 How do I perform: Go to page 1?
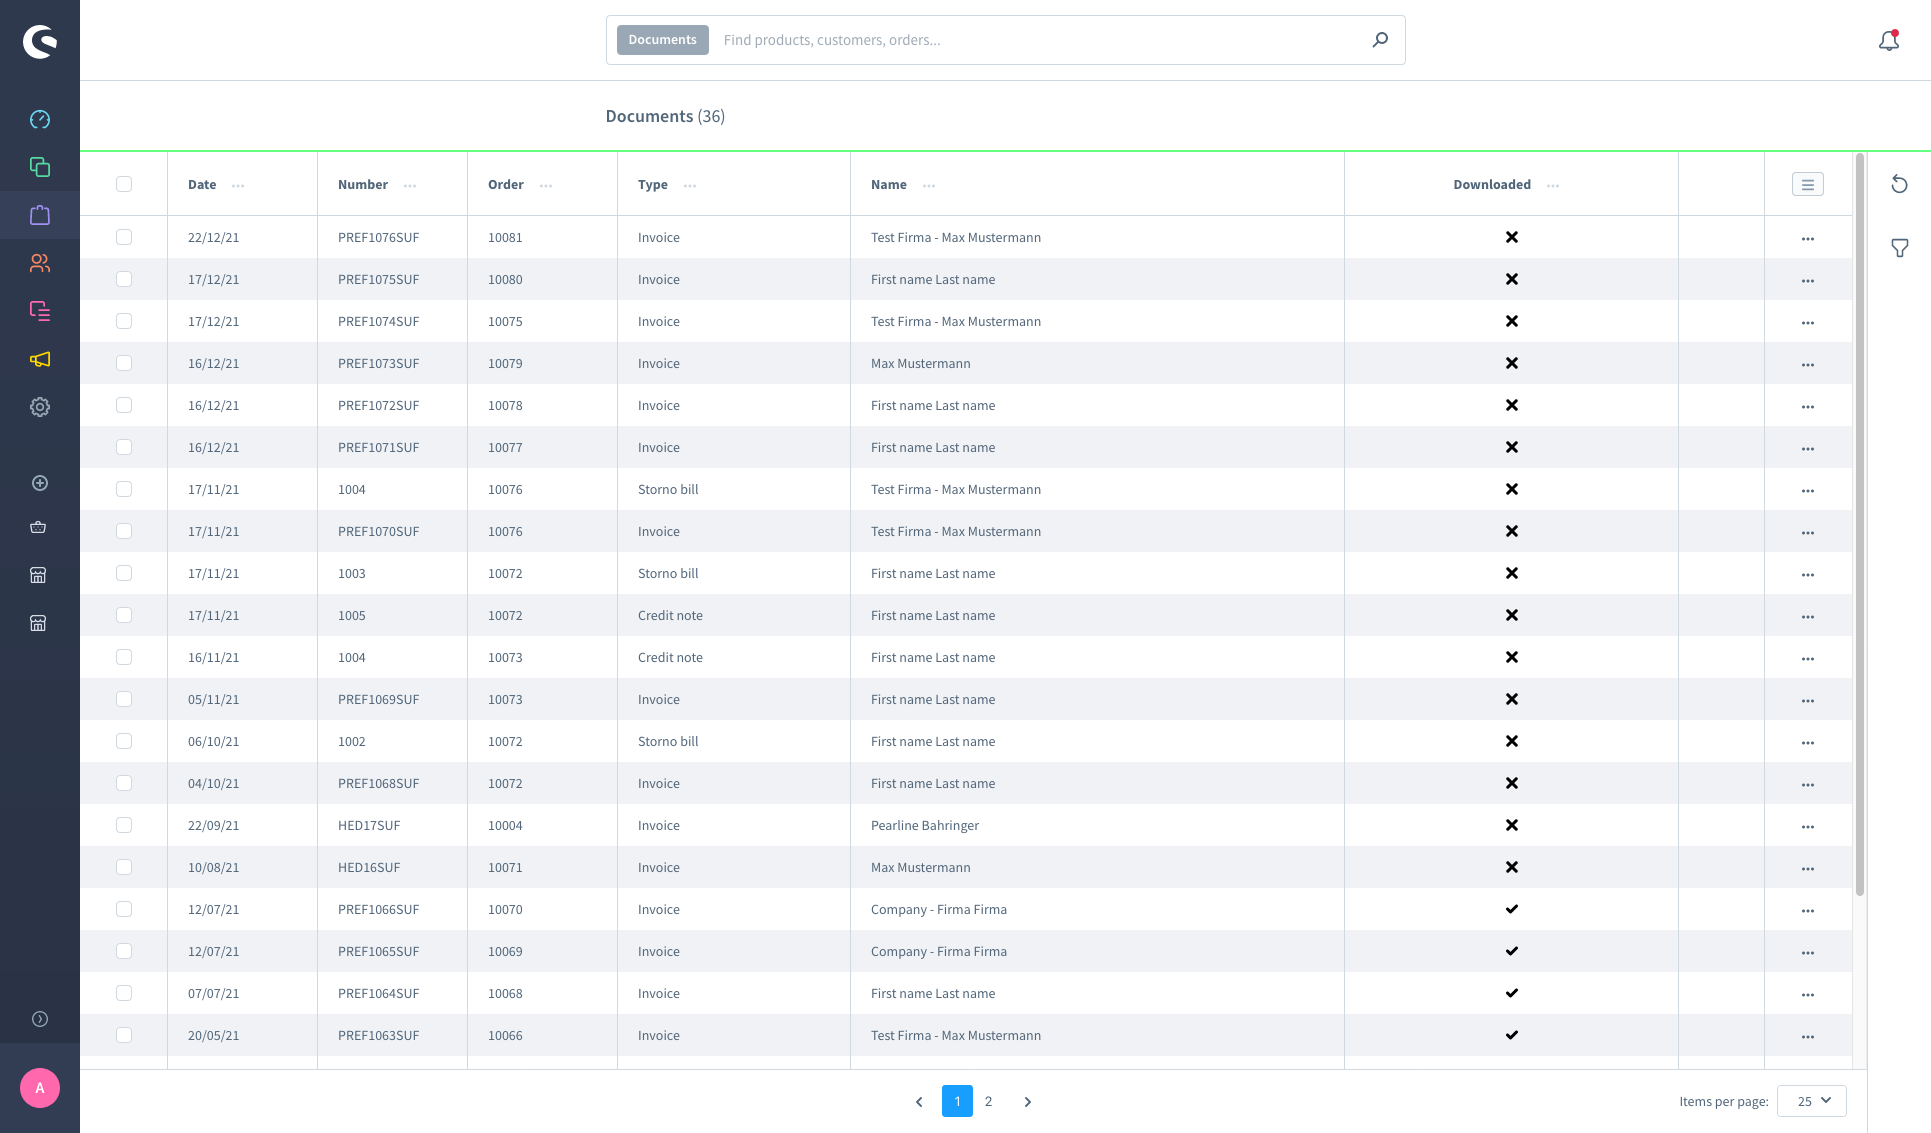point(957,1101)
